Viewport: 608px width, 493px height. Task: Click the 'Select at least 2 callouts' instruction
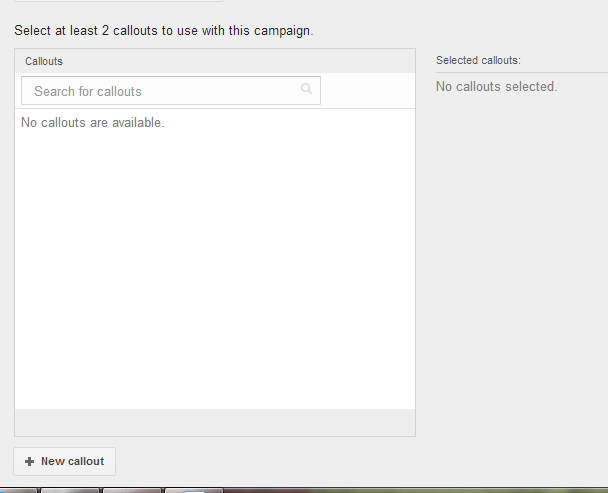(164, 31)
